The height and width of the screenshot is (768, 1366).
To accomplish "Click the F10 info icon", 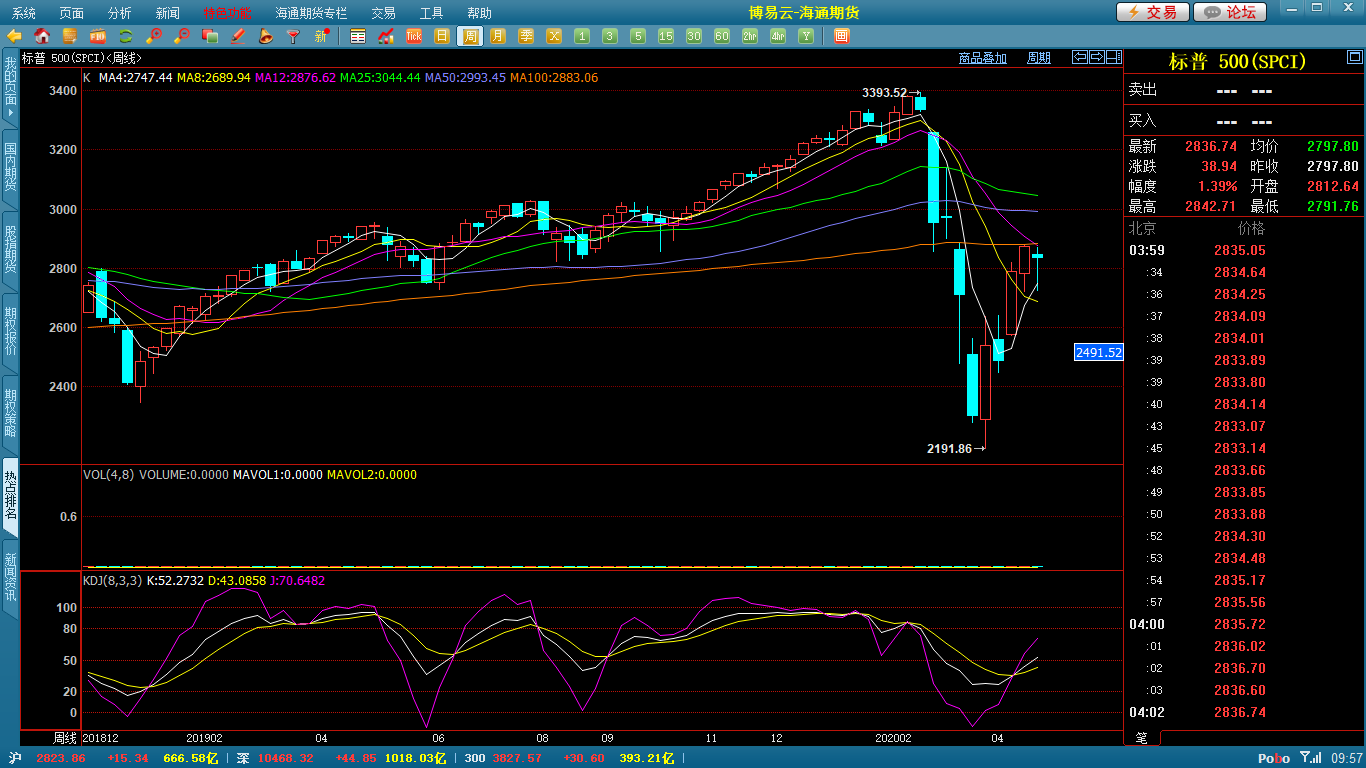I will point(98,36).
